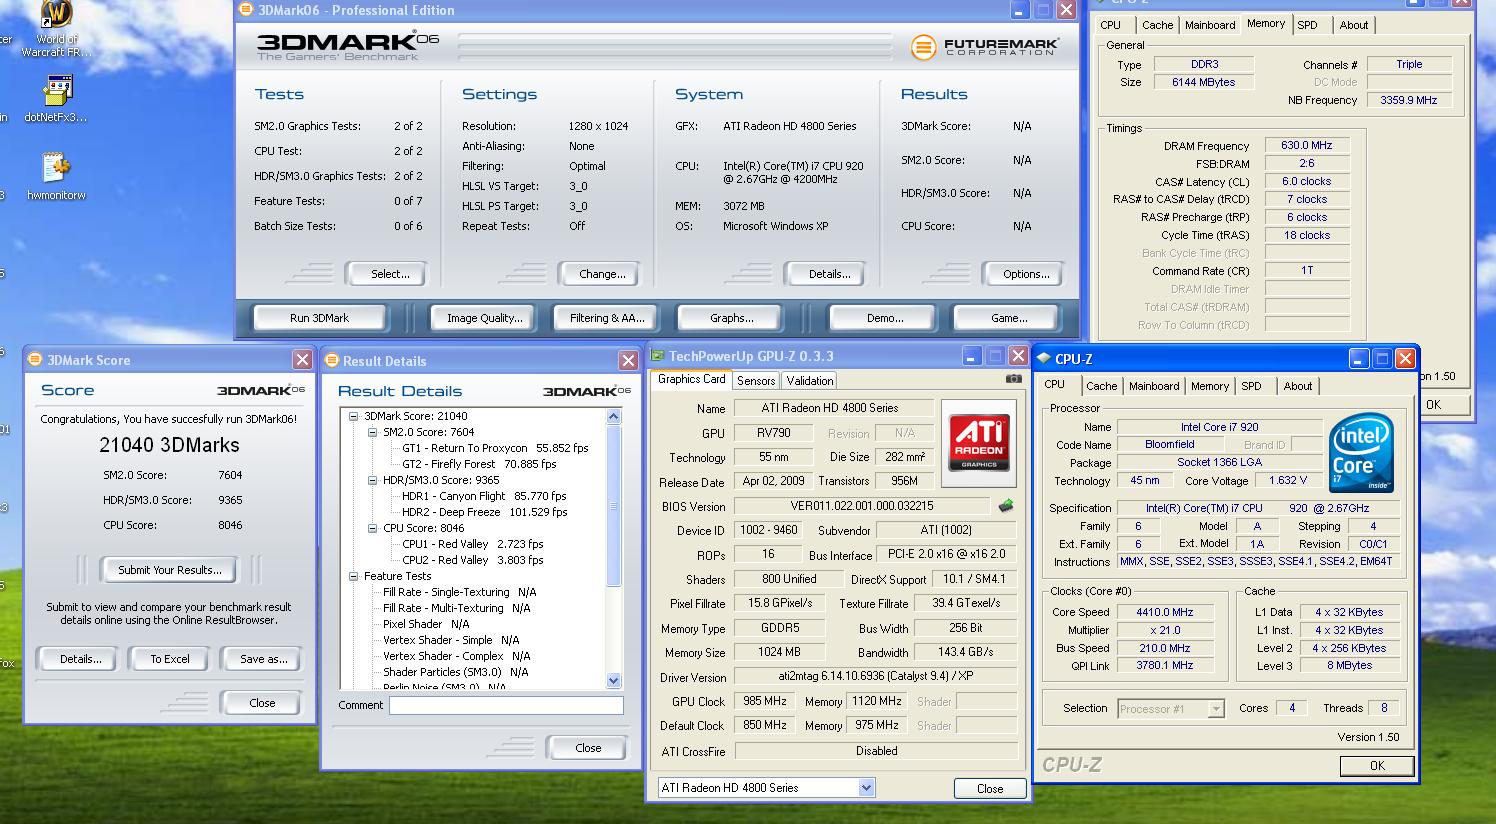Click Close button in Result Details

click(x=588, y=748)
